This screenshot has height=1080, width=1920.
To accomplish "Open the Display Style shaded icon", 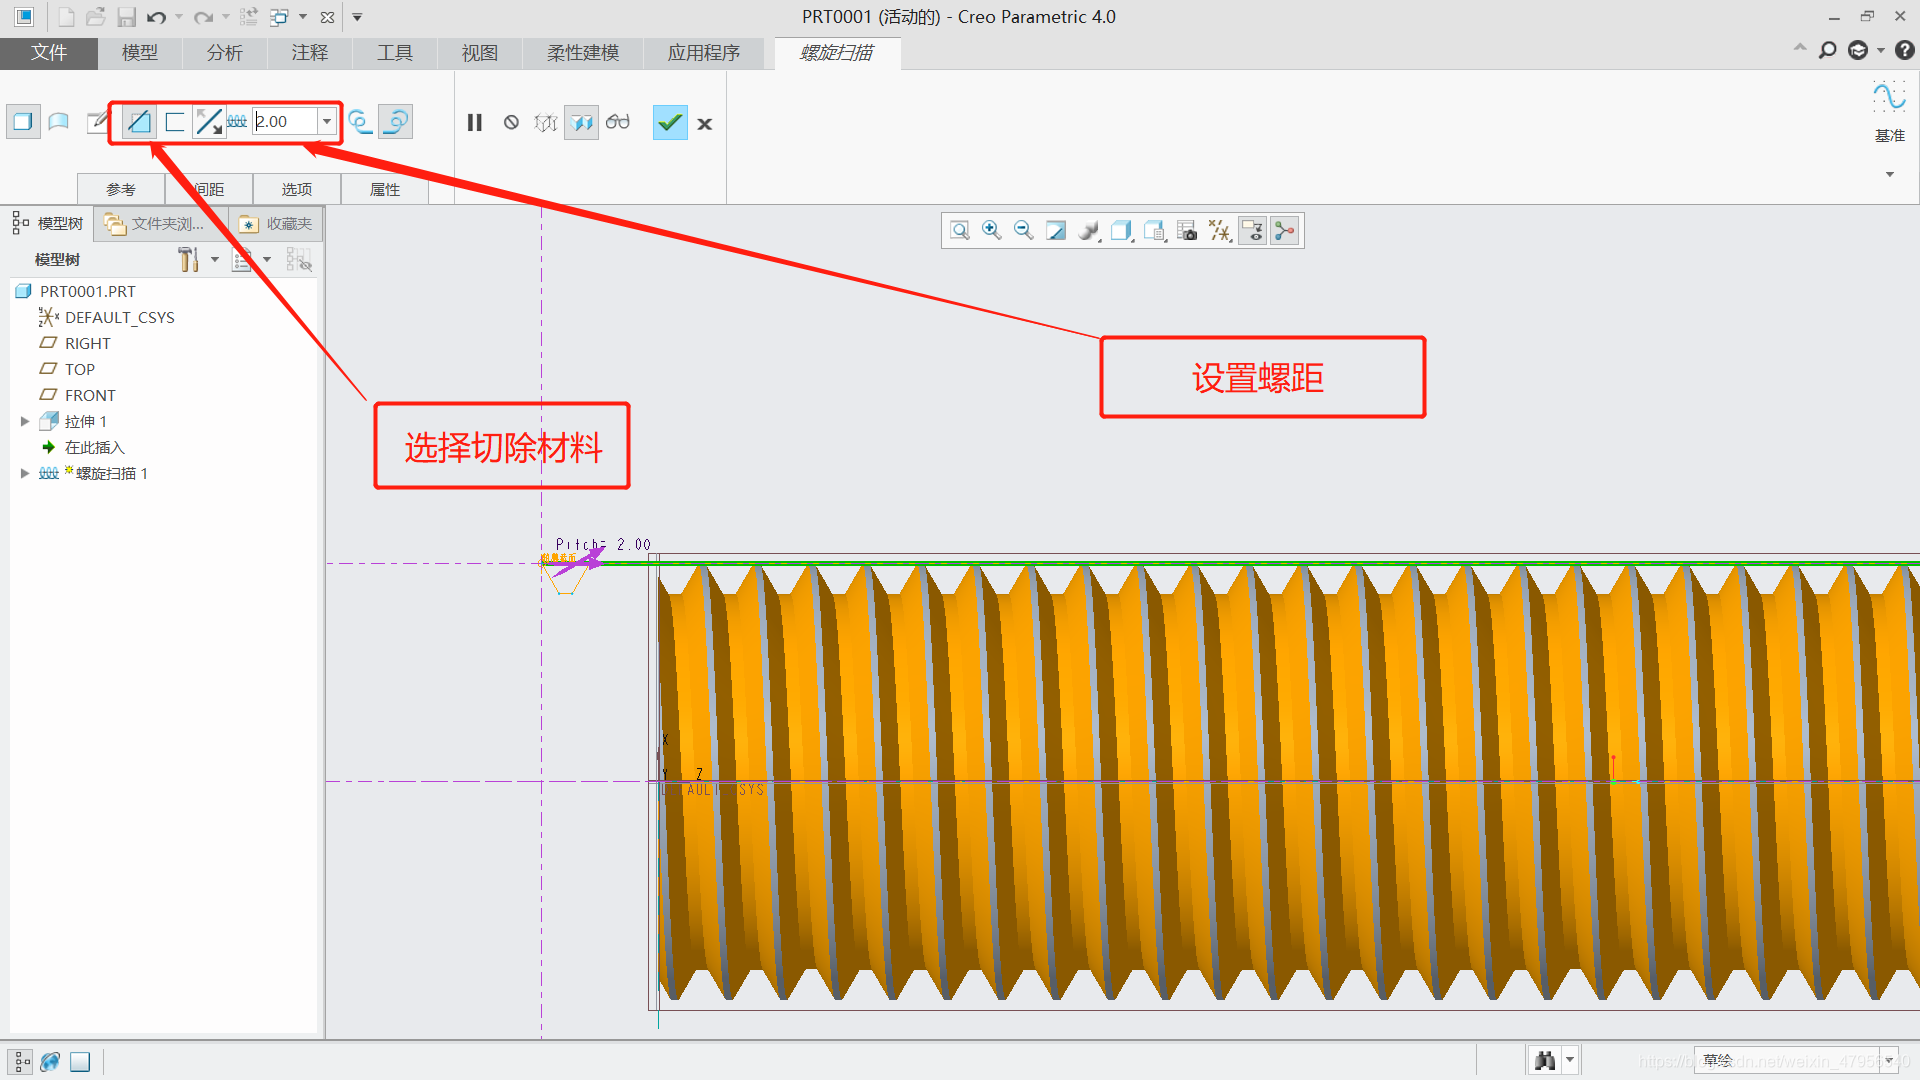I will (x=1088, y=231).
